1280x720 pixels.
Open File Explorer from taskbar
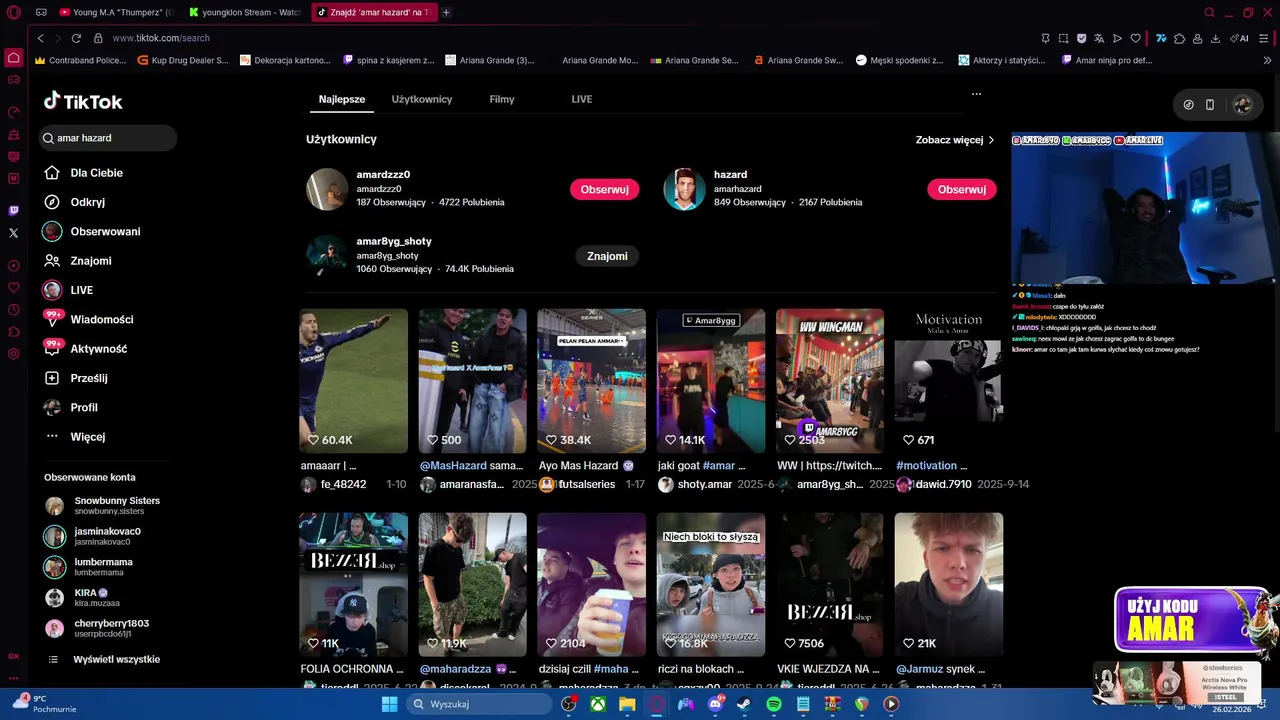click(x=627, y=704)
